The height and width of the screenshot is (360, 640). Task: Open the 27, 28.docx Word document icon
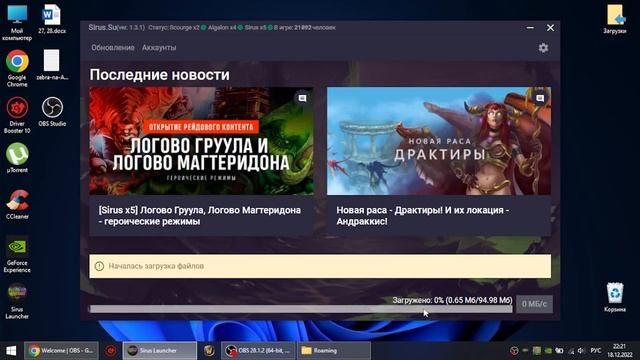point(52,19)
